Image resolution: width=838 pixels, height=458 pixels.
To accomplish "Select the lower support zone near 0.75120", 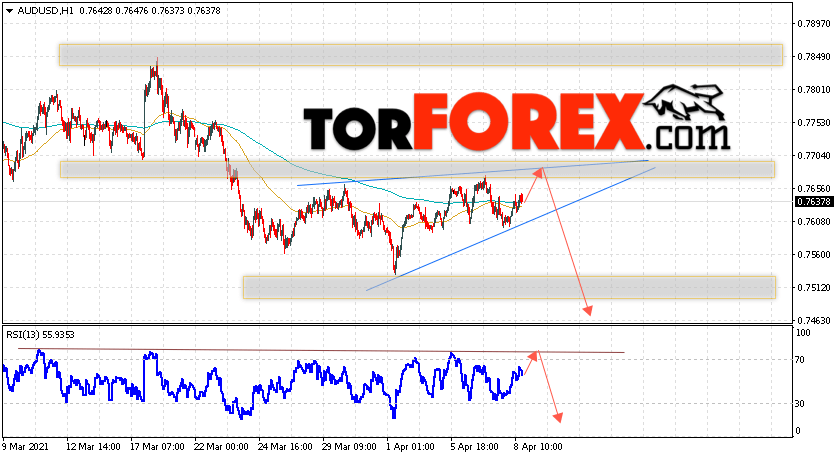I will (x=509, y=288).
